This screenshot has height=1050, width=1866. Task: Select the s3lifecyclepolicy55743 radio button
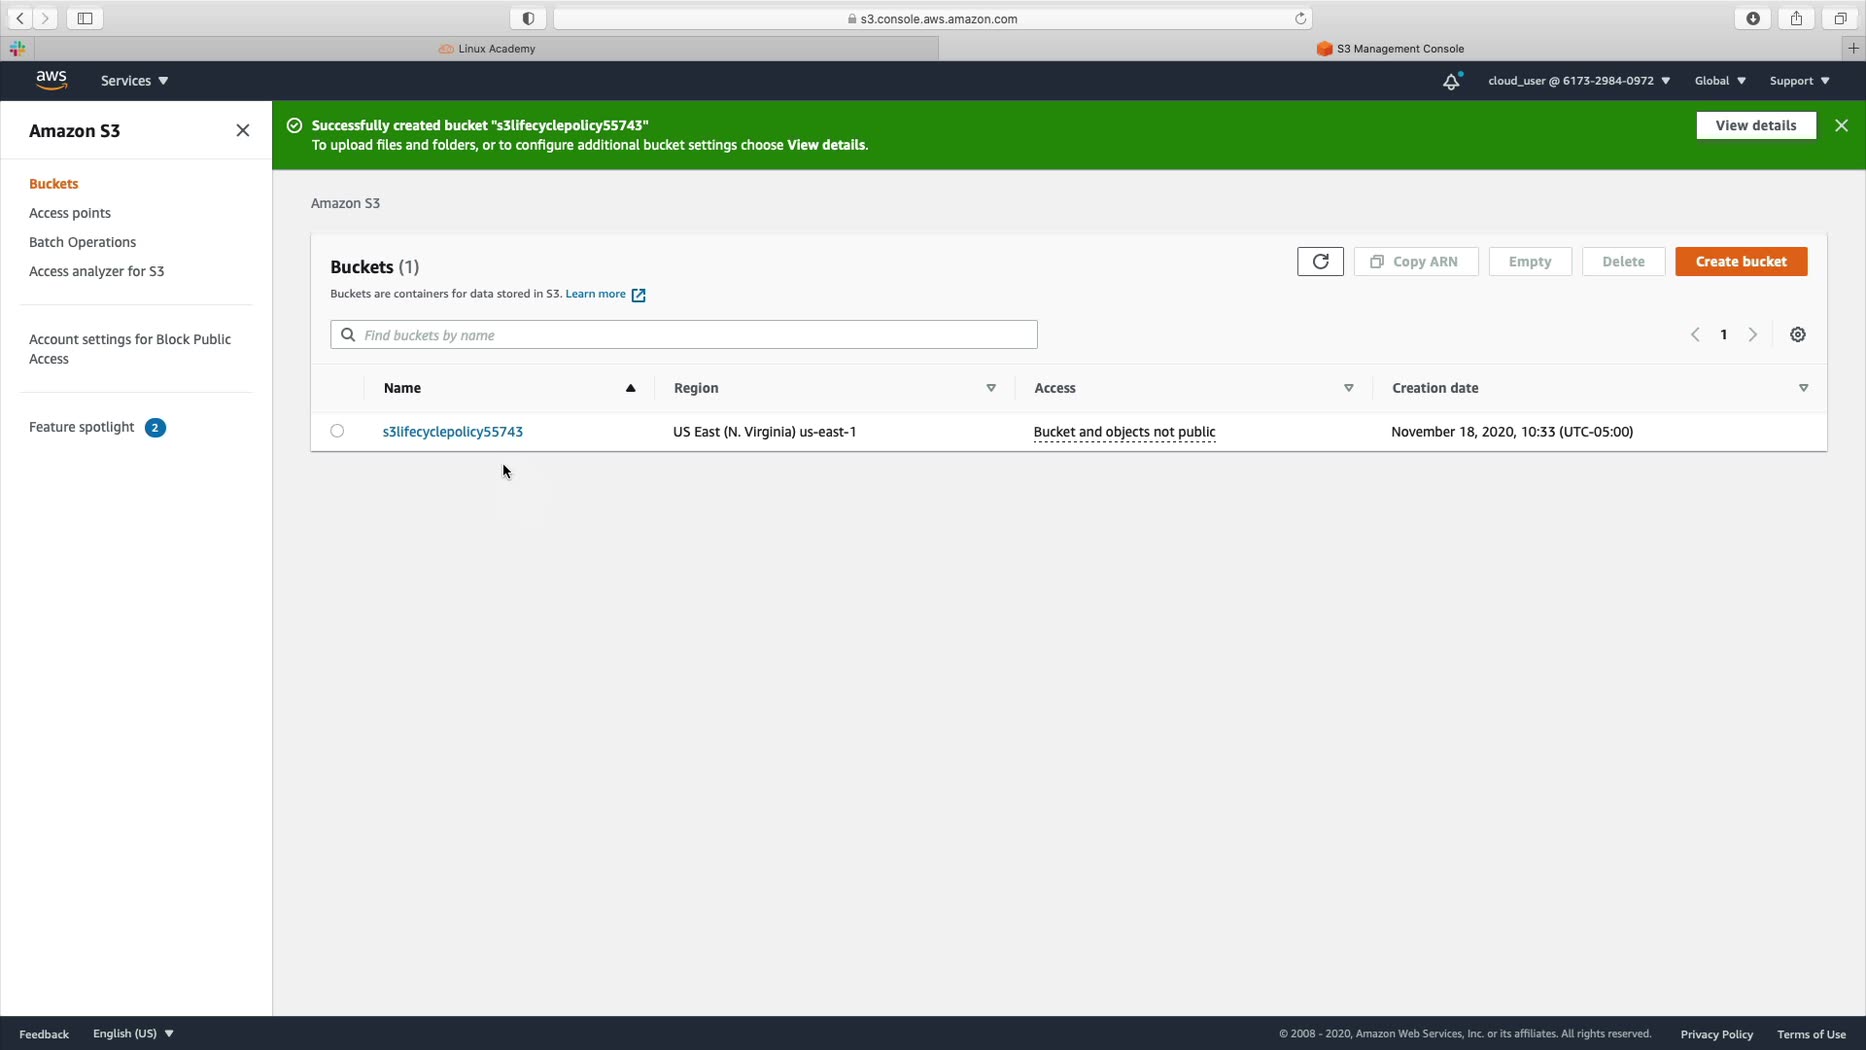tap(337, 431)
